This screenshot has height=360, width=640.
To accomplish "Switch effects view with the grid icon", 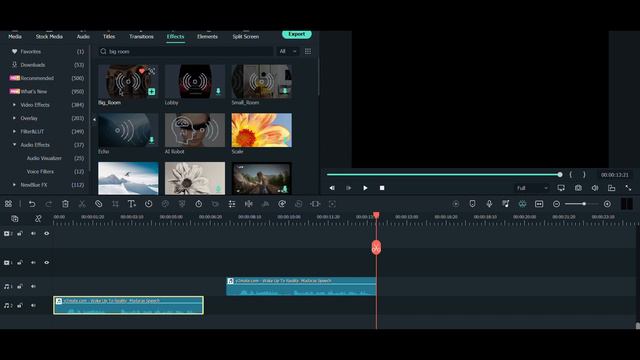I will click(308, 51).
